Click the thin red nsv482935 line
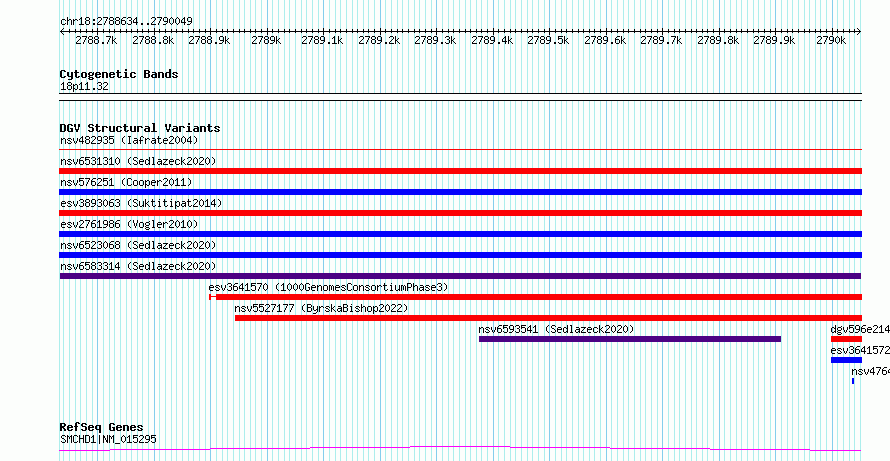Viewport: 890px width, 461px height. tap(461, 150)
